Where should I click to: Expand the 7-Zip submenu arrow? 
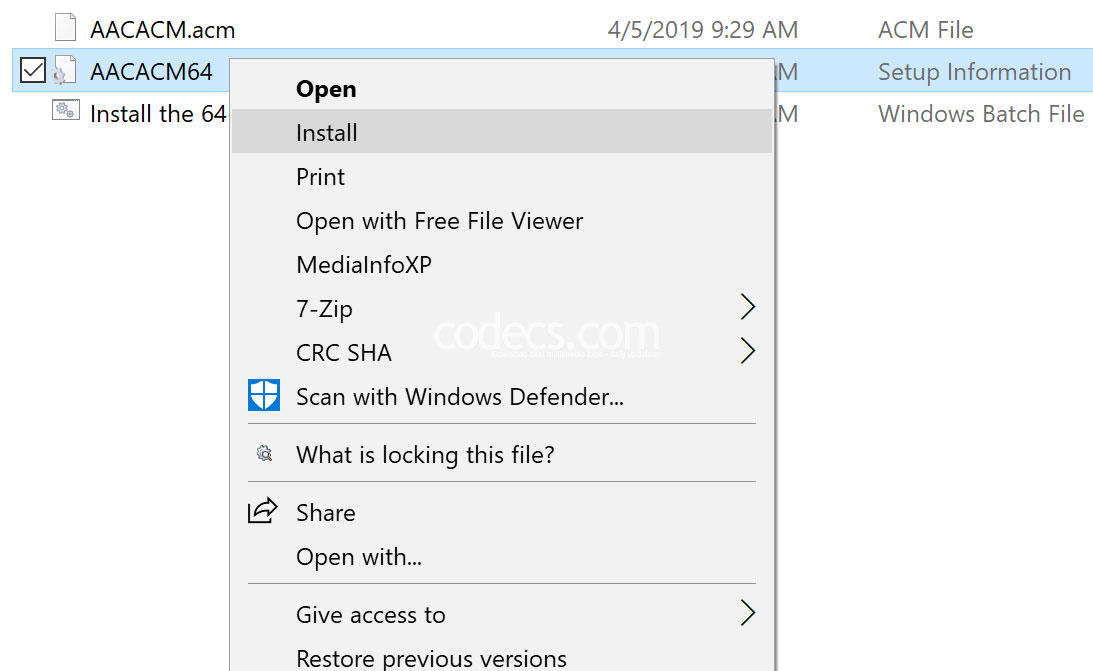coord(747,307)
